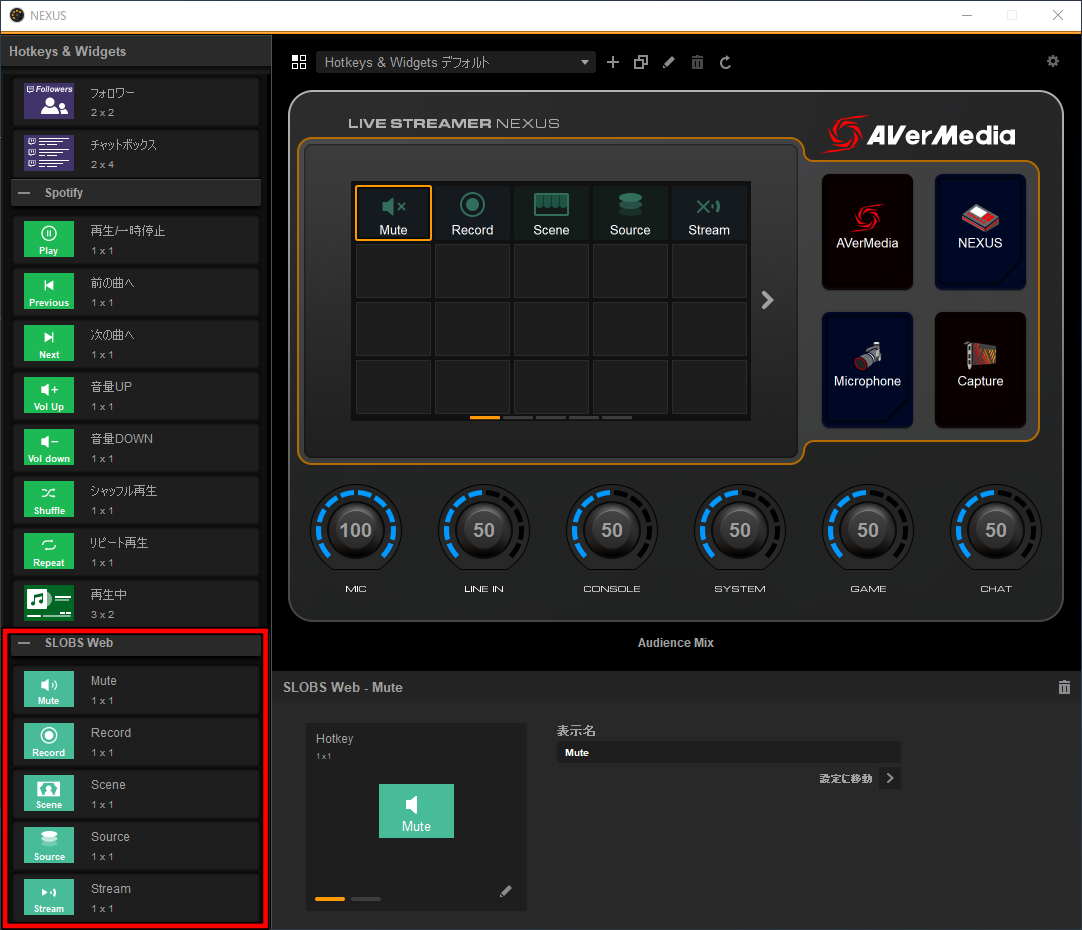Select the Mute hotkey on the NEXUS screen
The height and width of the screenshot is (930, 1082).
point(393,212)
